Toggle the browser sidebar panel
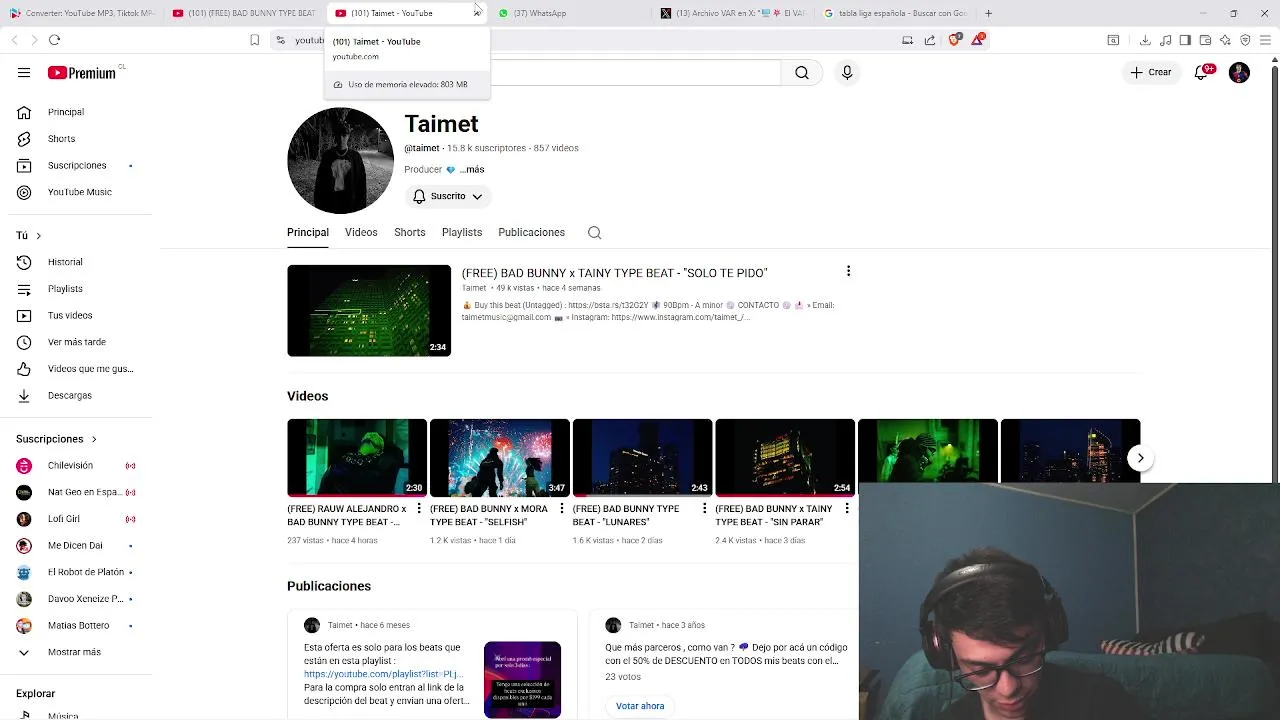The image size is (1280, 720). point(1185,40)
